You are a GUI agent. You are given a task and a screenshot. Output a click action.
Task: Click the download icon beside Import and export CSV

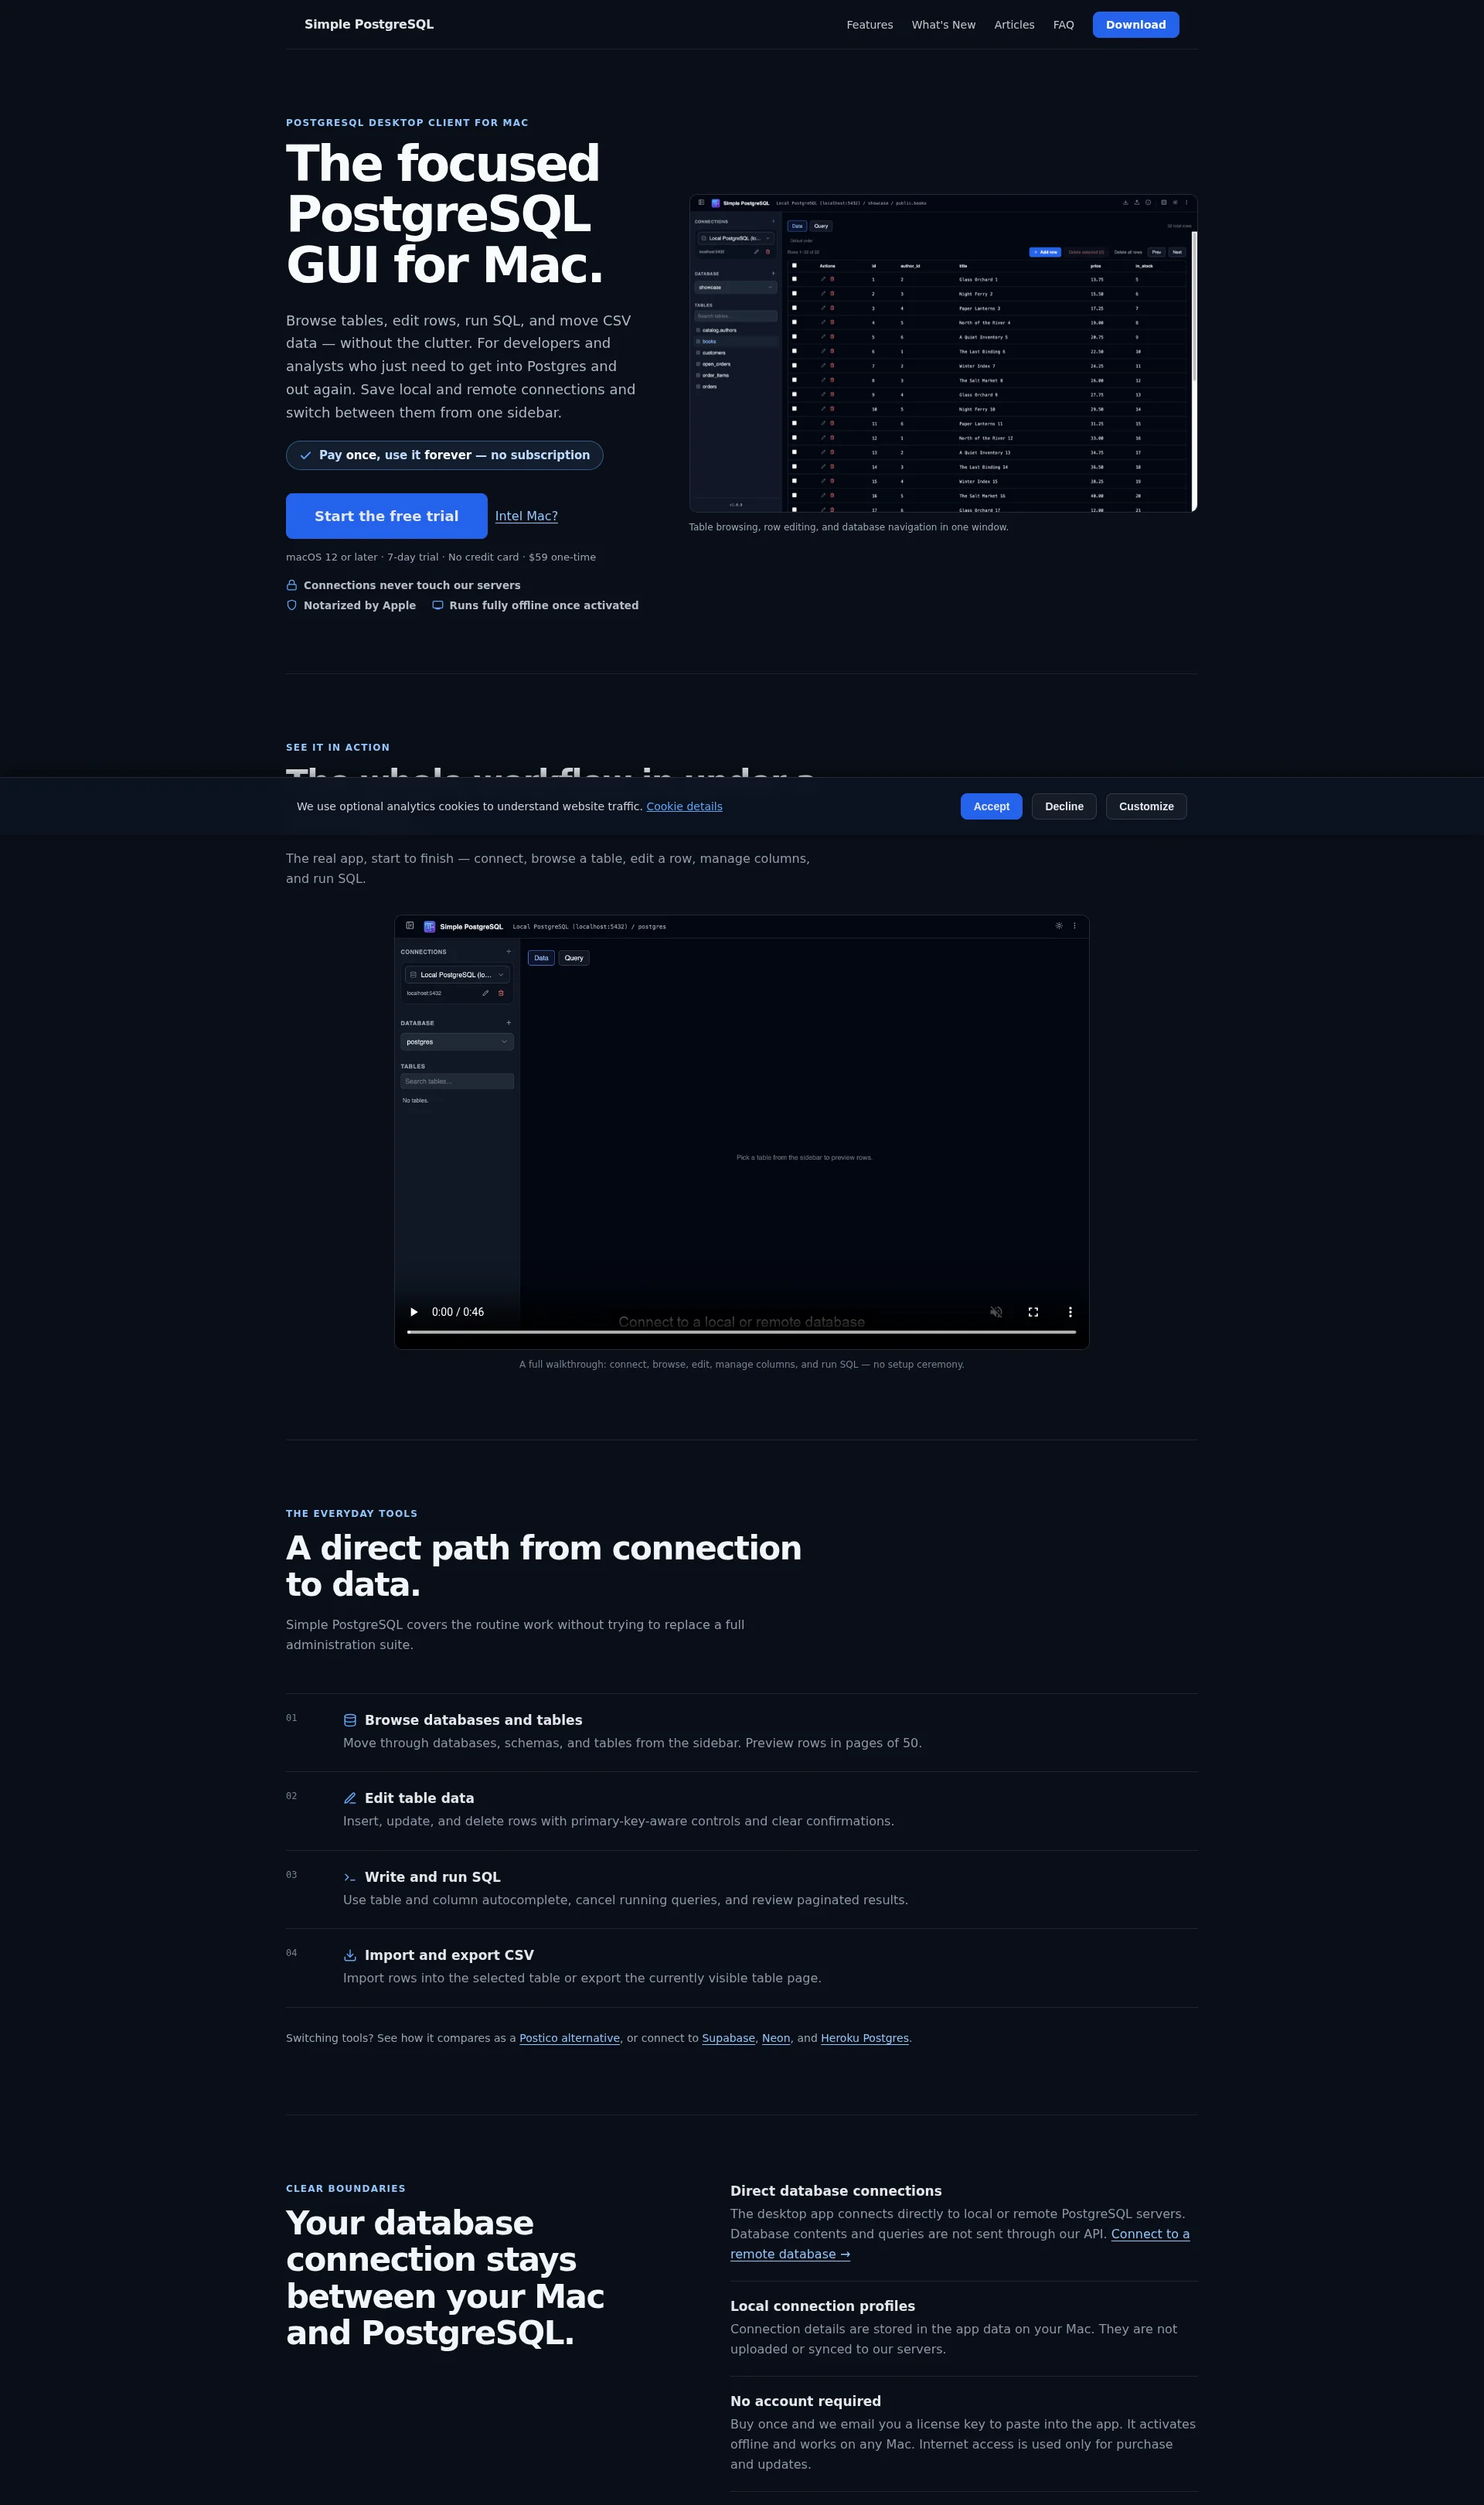[350, 1955]
